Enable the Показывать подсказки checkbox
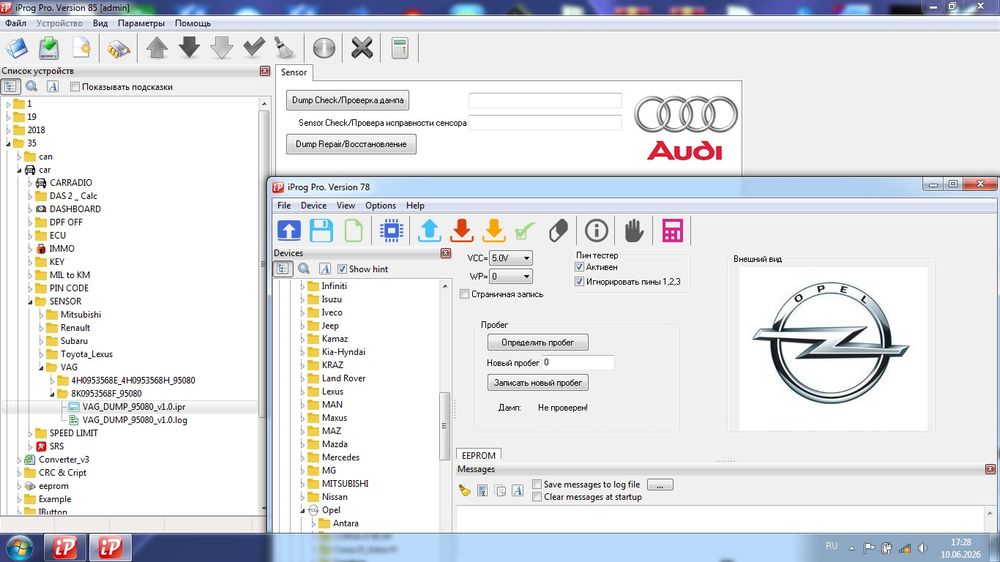 tap(75, 87)
